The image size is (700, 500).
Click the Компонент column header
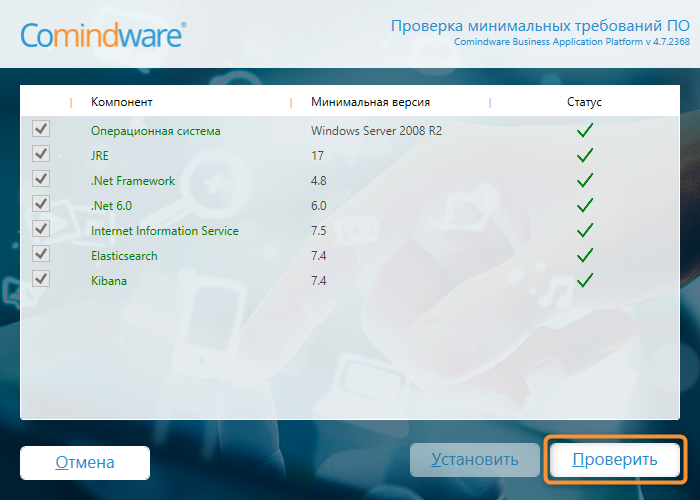121,102
